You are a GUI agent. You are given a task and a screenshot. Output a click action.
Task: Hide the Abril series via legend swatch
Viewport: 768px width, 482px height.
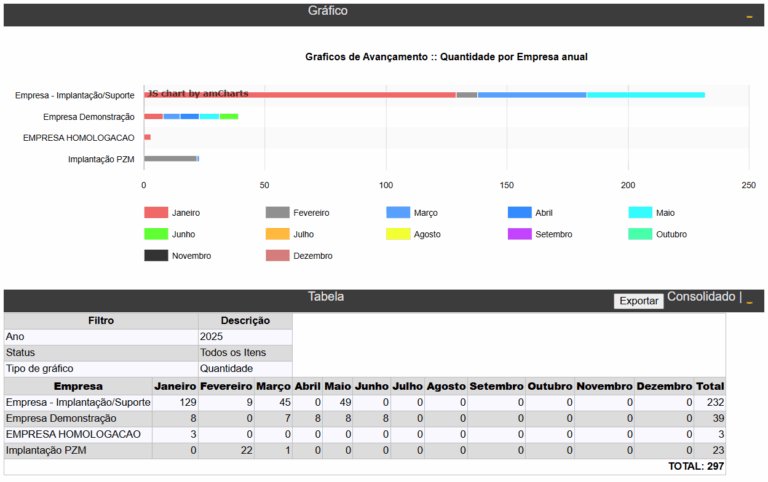pos(519,213)
